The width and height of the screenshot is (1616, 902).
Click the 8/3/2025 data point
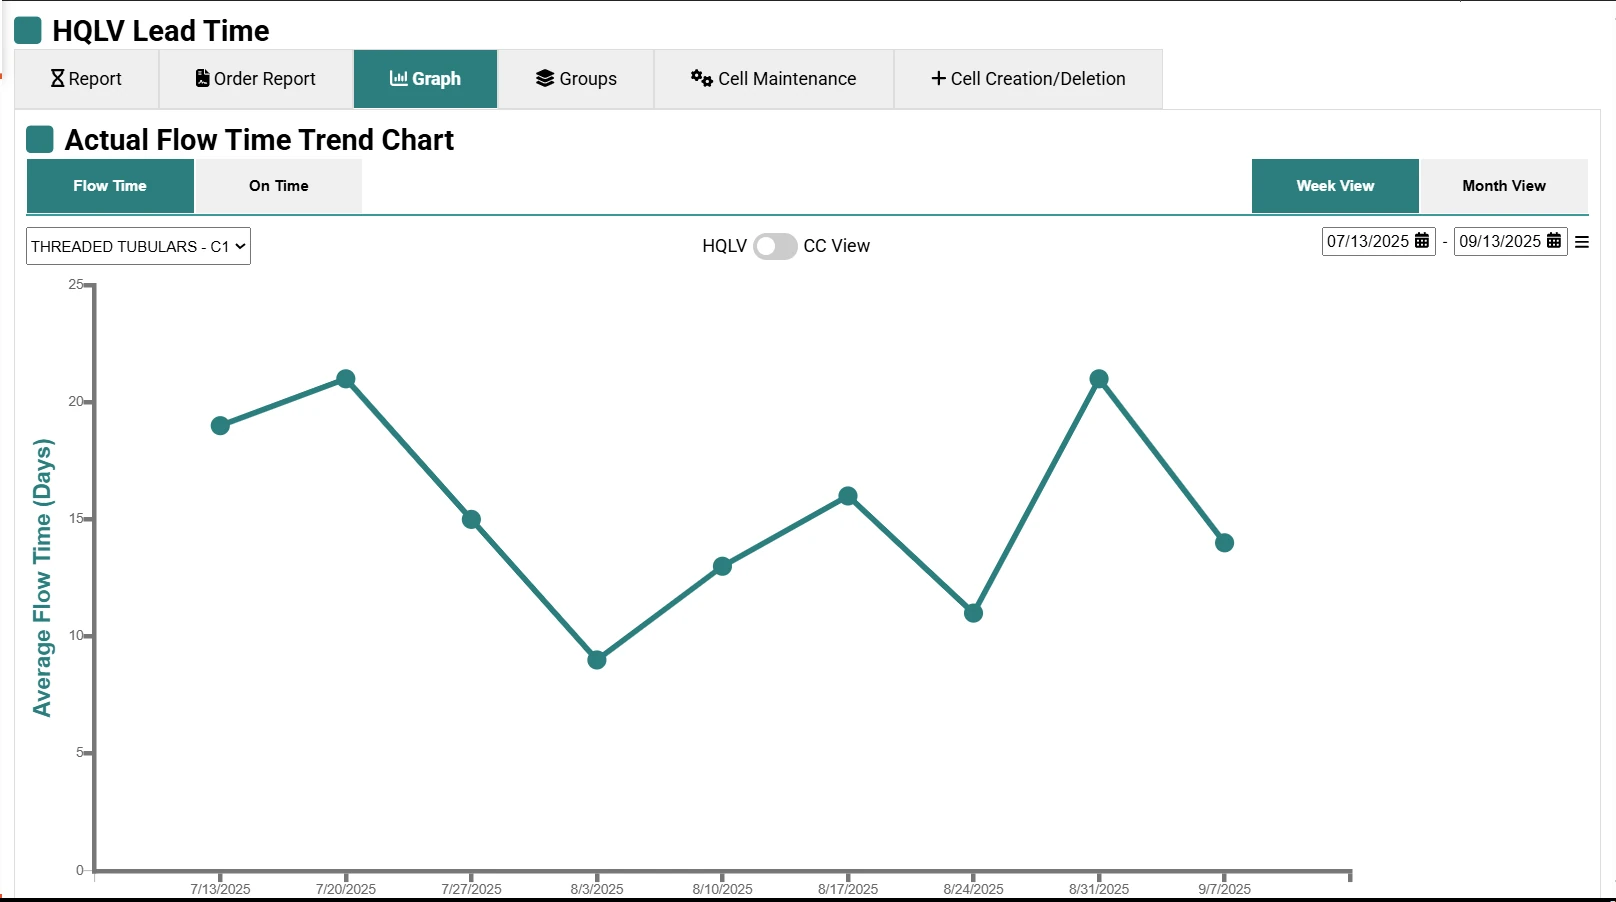[x=597, y=660]
